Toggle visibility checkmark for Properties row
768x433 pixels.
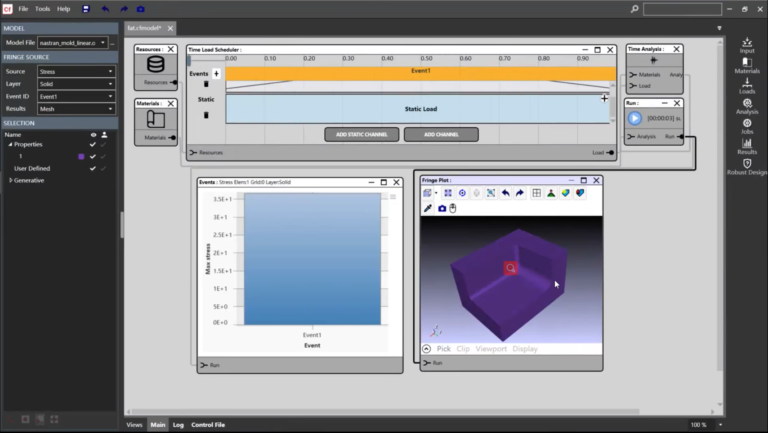(93, 144)
